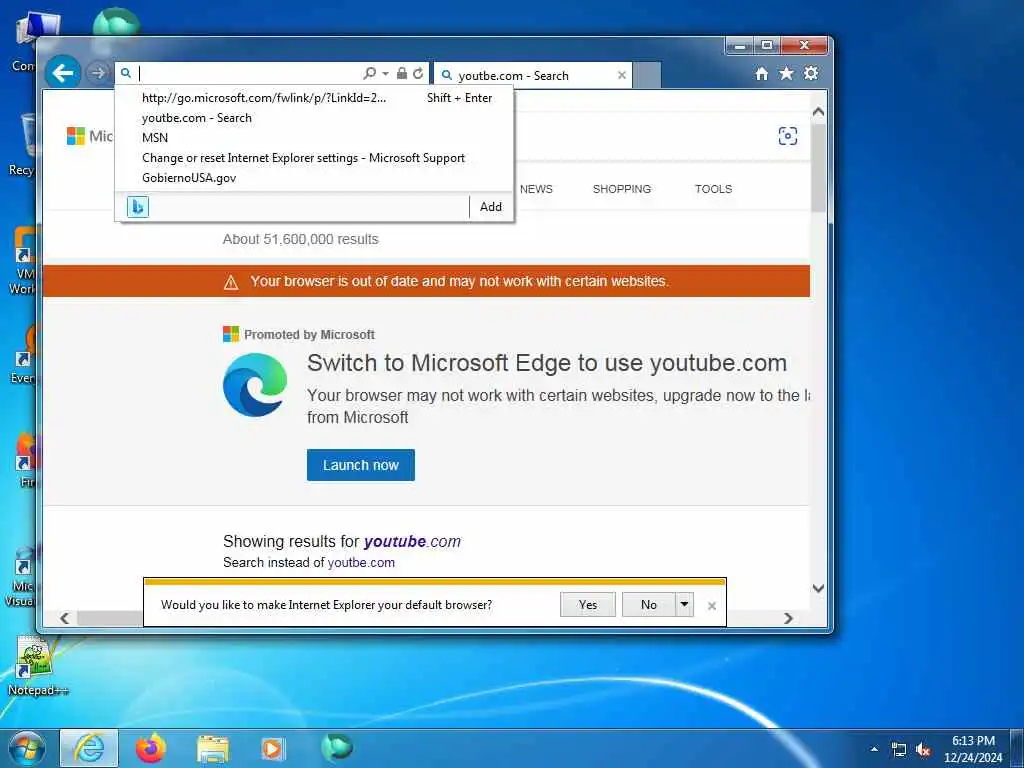The image size is (1024, 768).
Task: Expand the dropdown arrow beside No
Action: coord(684,605)
